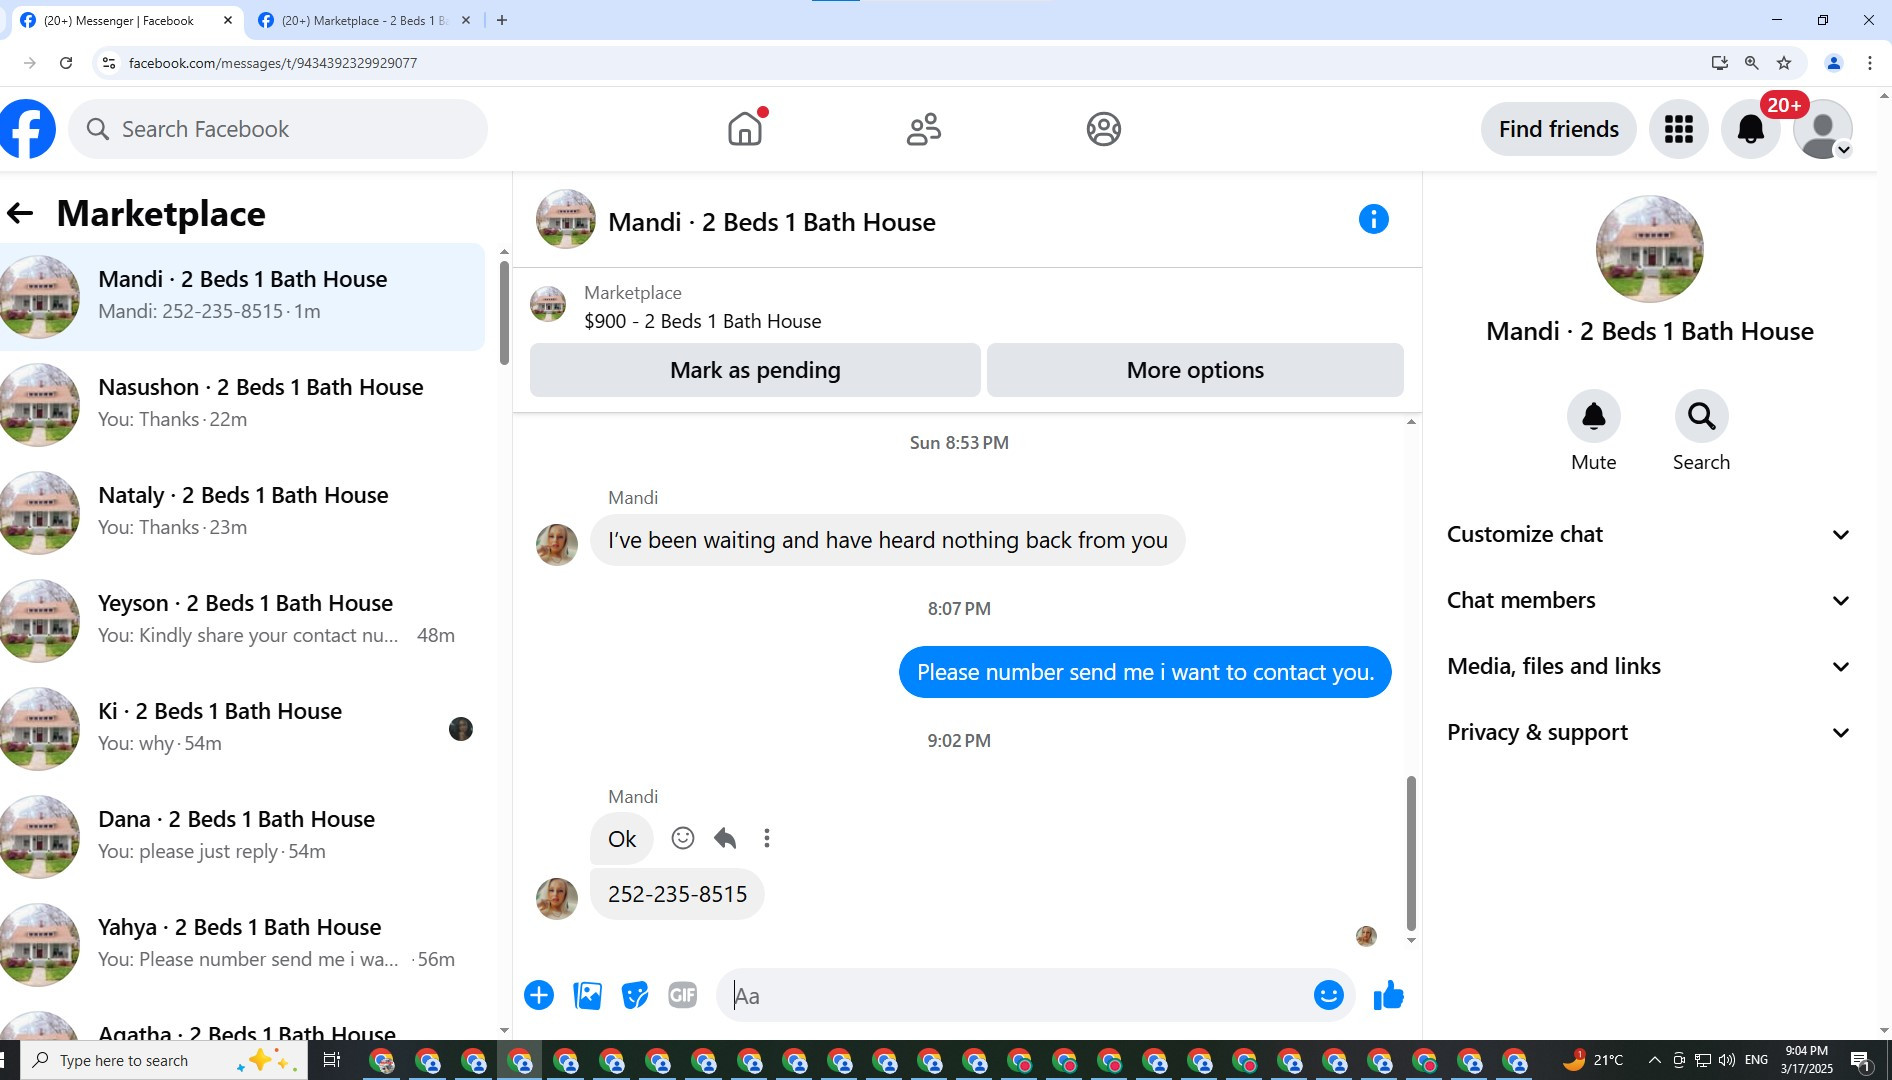Open the Facebook menu grid icon
The height and width of the screenshot is (1080, 1892).
[1679, 129]
